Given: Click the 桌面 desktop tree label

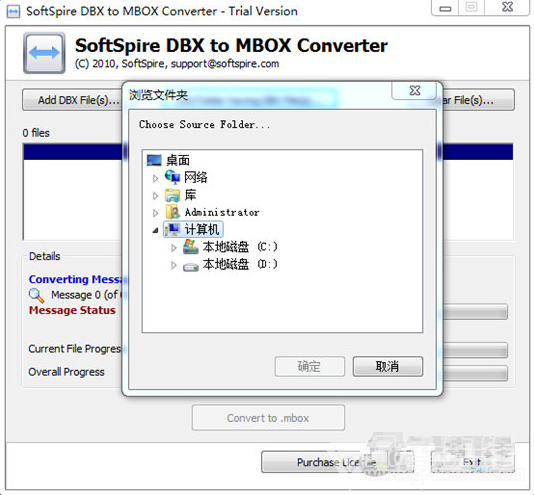Looking at the screenshot, I should click(178, 160).
